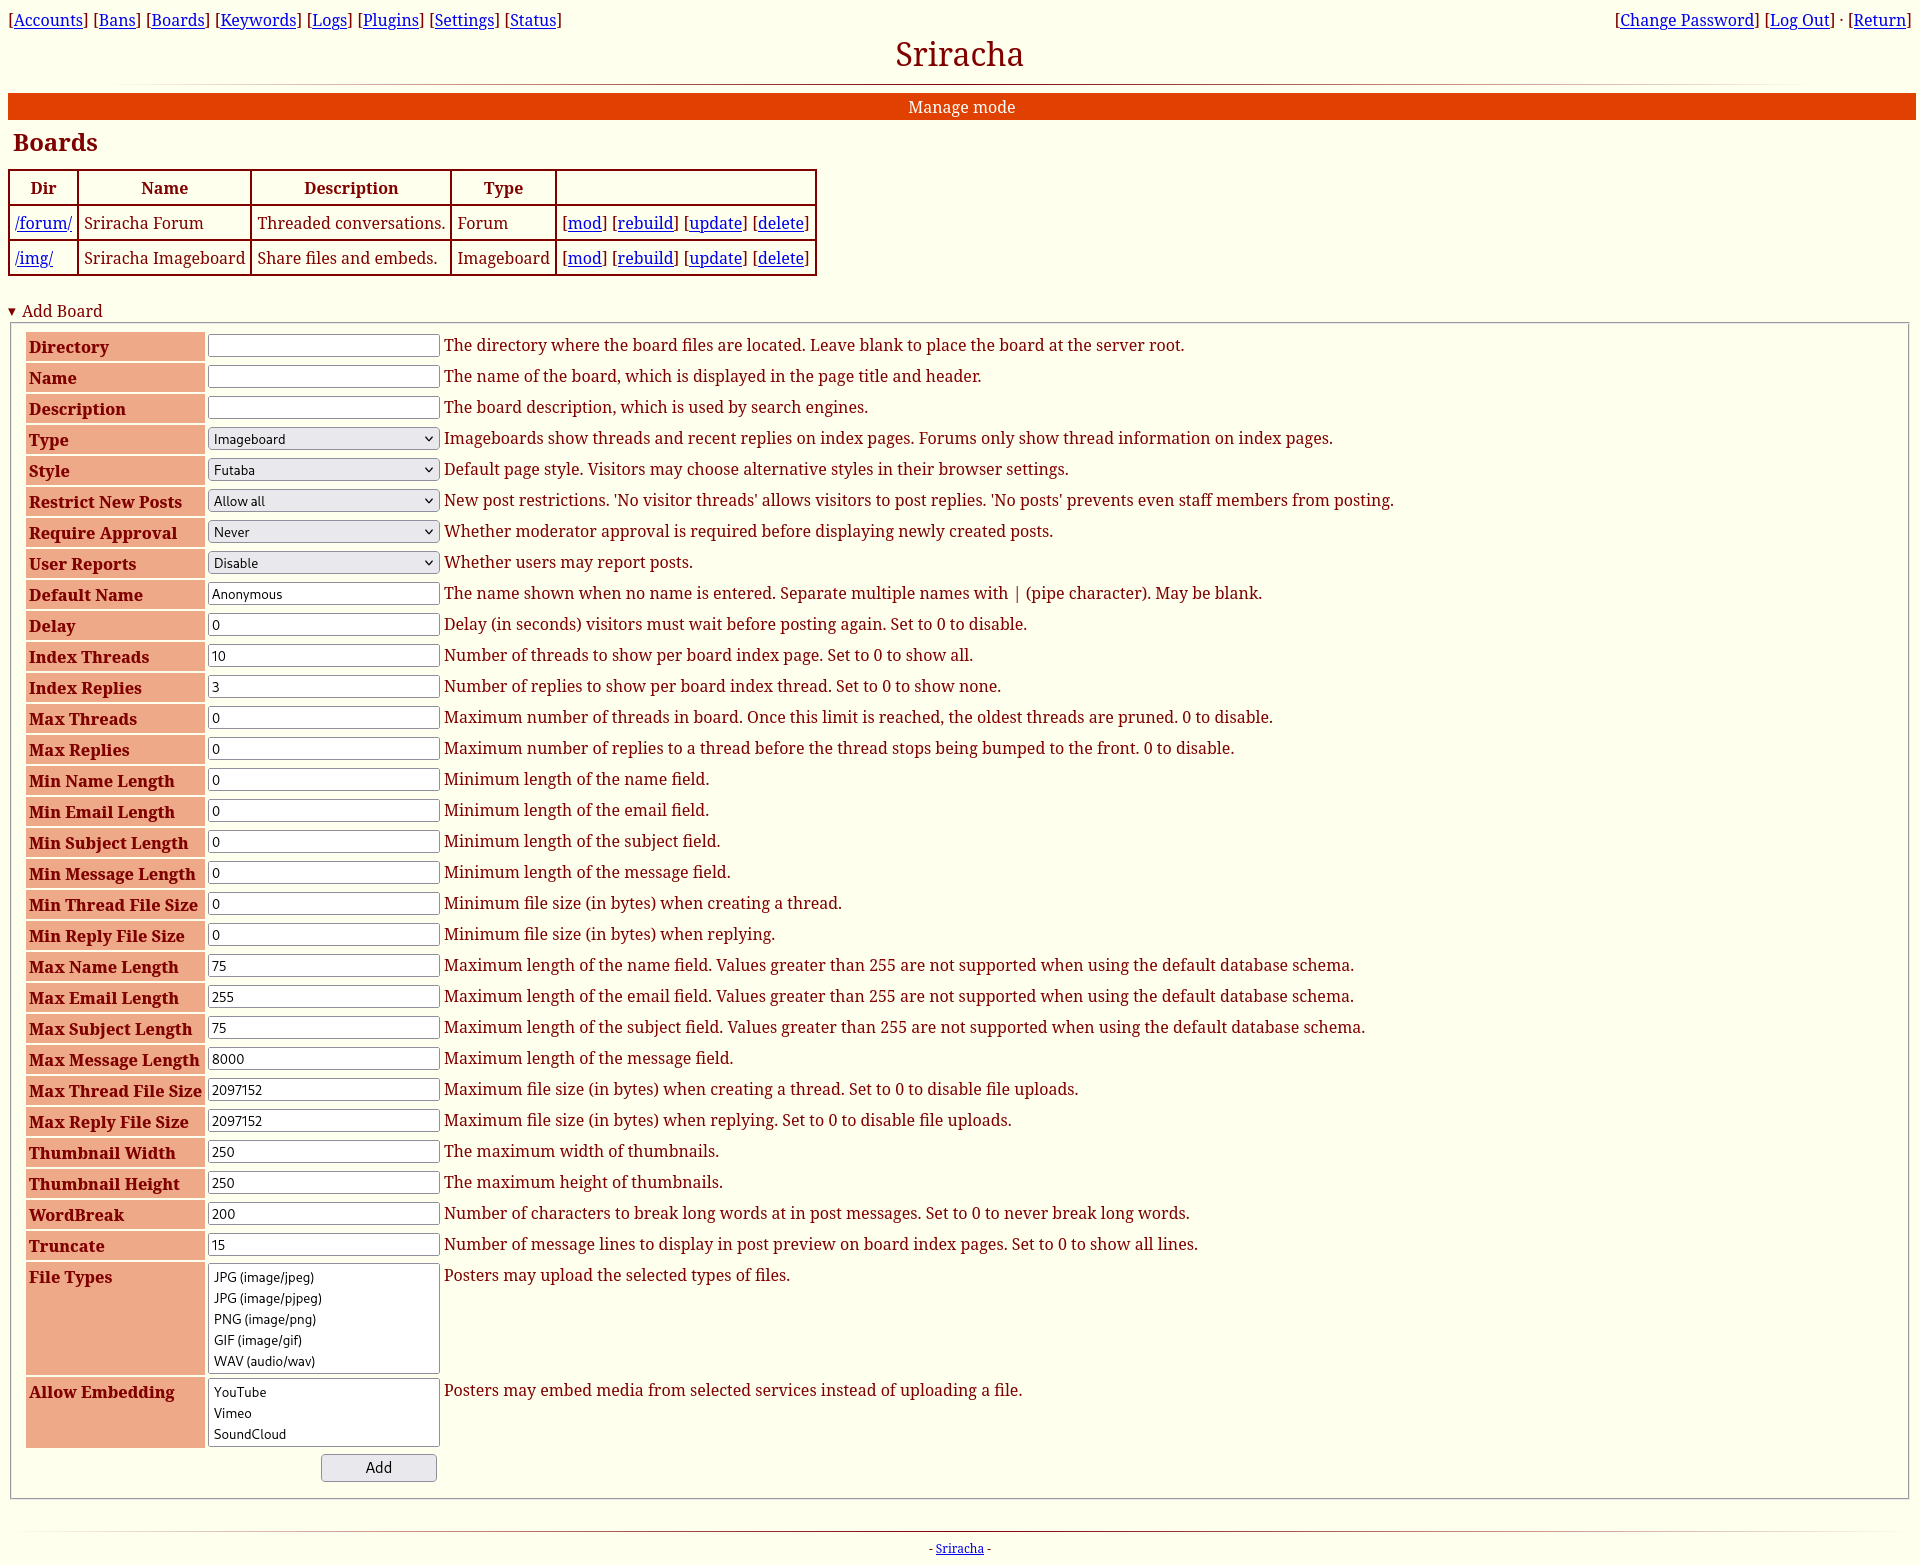Focus the Name input field
The height and width of the screenshot is (1565, 1920).
[324, 377]
